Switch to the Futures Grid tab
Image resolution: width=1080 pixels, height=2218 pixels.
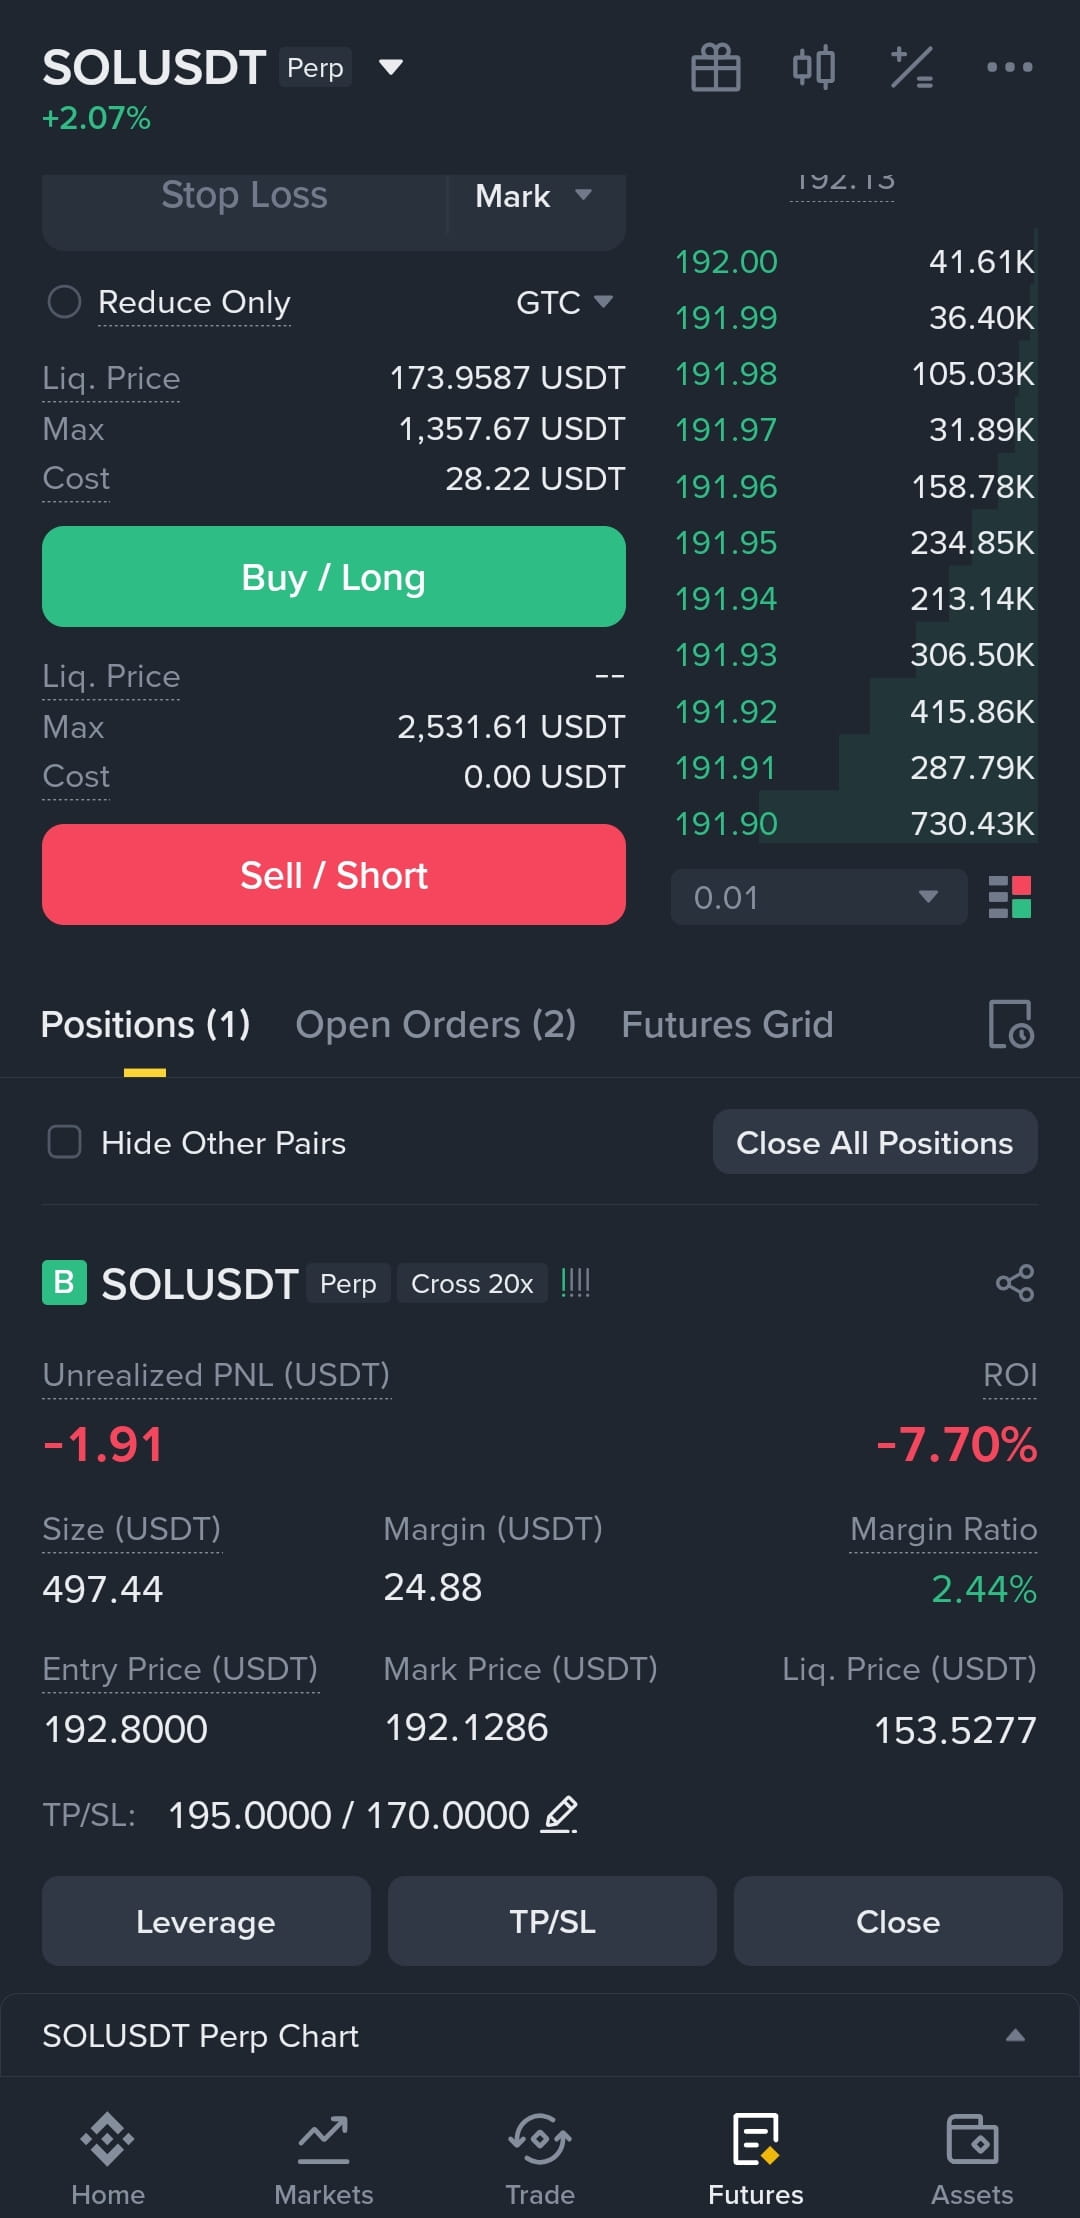(727, 1024)
